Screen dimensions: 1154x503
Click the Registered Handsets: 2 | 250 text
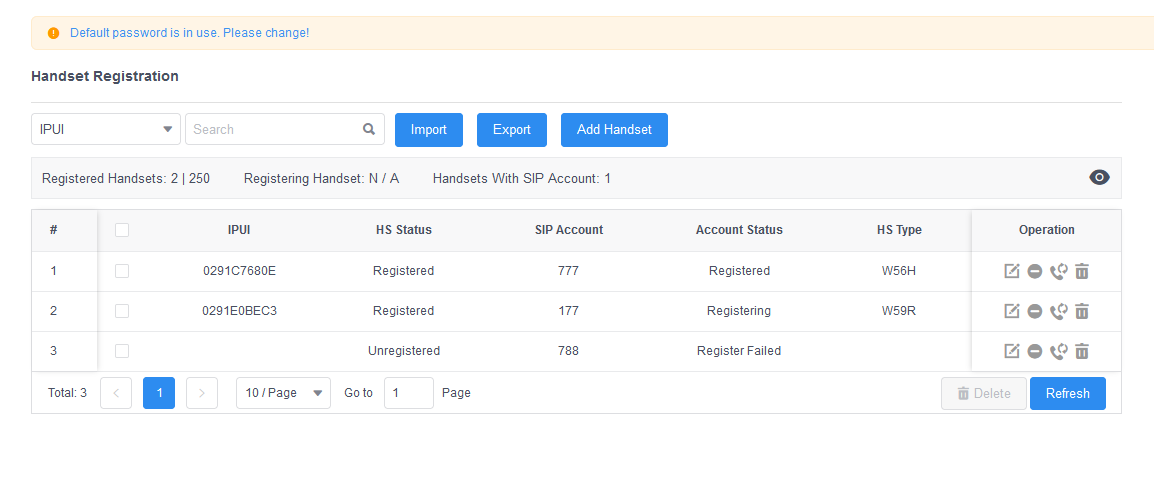click(x=126, y=178)
